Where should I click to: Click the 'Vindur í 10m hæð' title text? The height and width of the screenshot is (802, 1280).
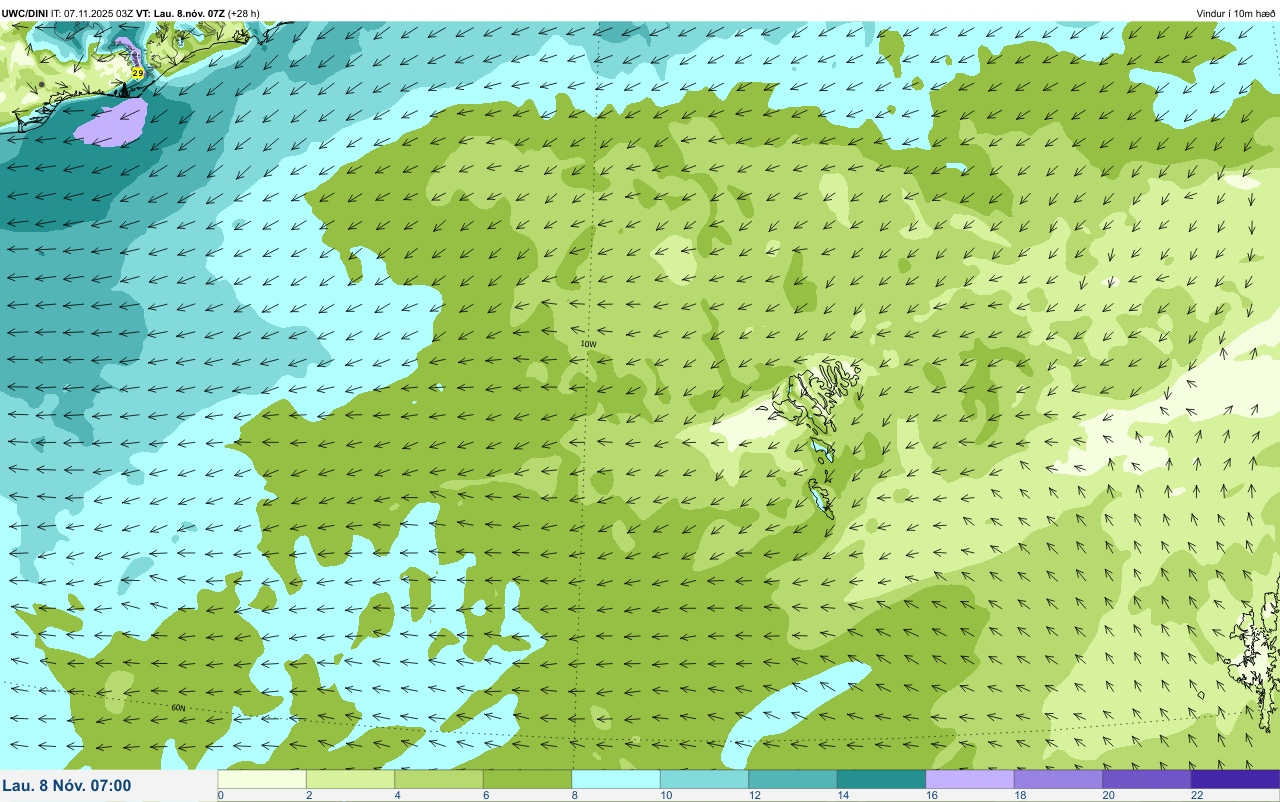click(1236, 13)
